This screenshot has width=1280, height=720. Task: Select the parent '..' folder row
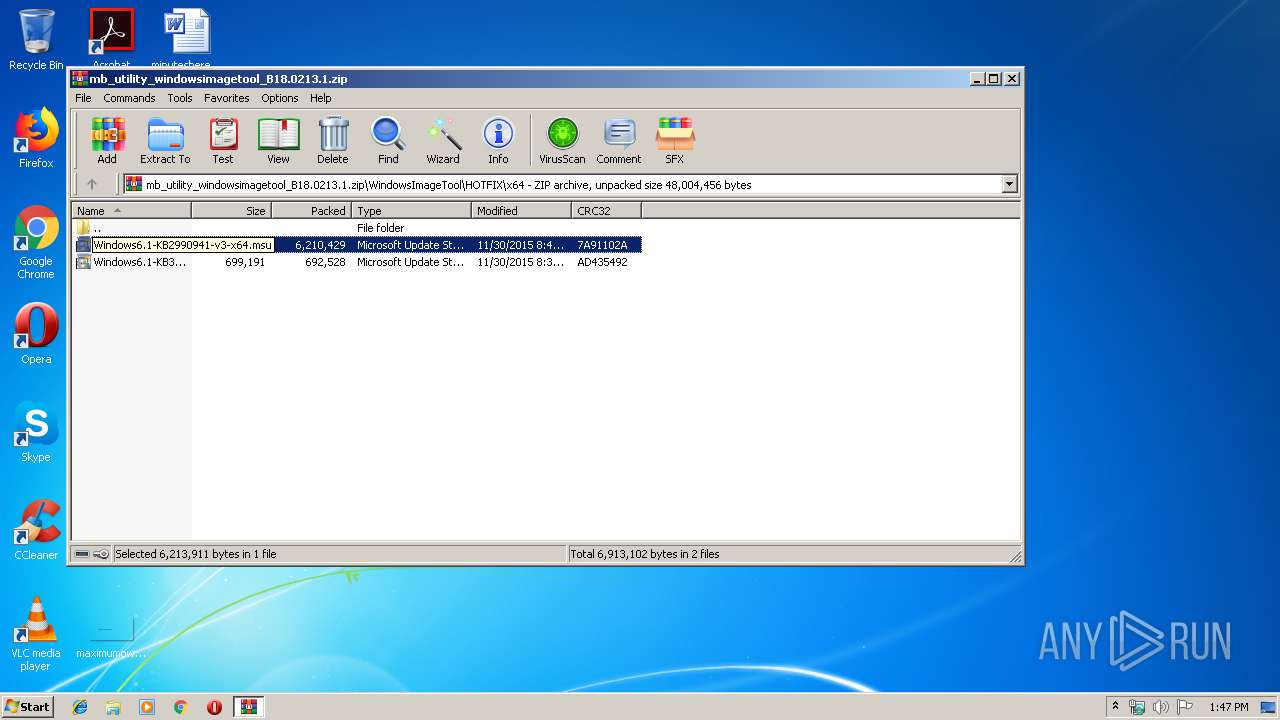(x=357, y=228)
